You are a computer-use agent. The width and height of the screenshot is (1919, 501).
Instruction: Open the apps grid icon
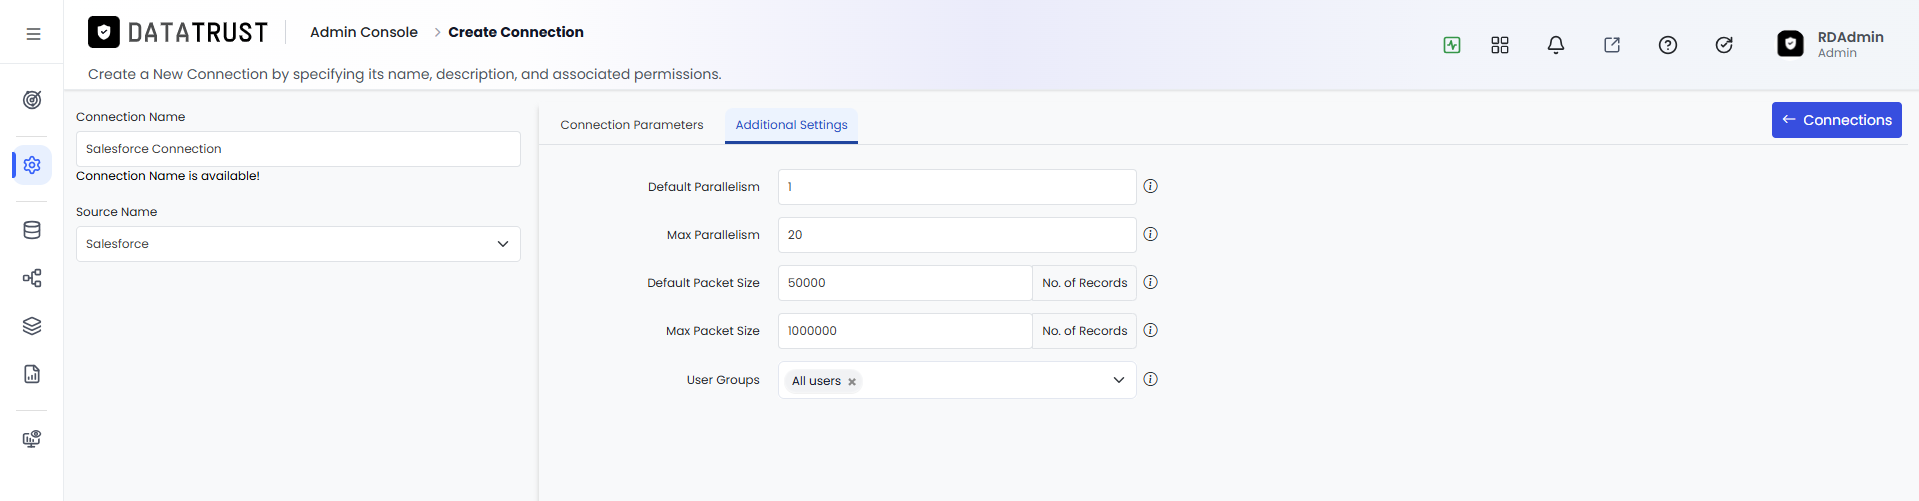point(1500,45)
